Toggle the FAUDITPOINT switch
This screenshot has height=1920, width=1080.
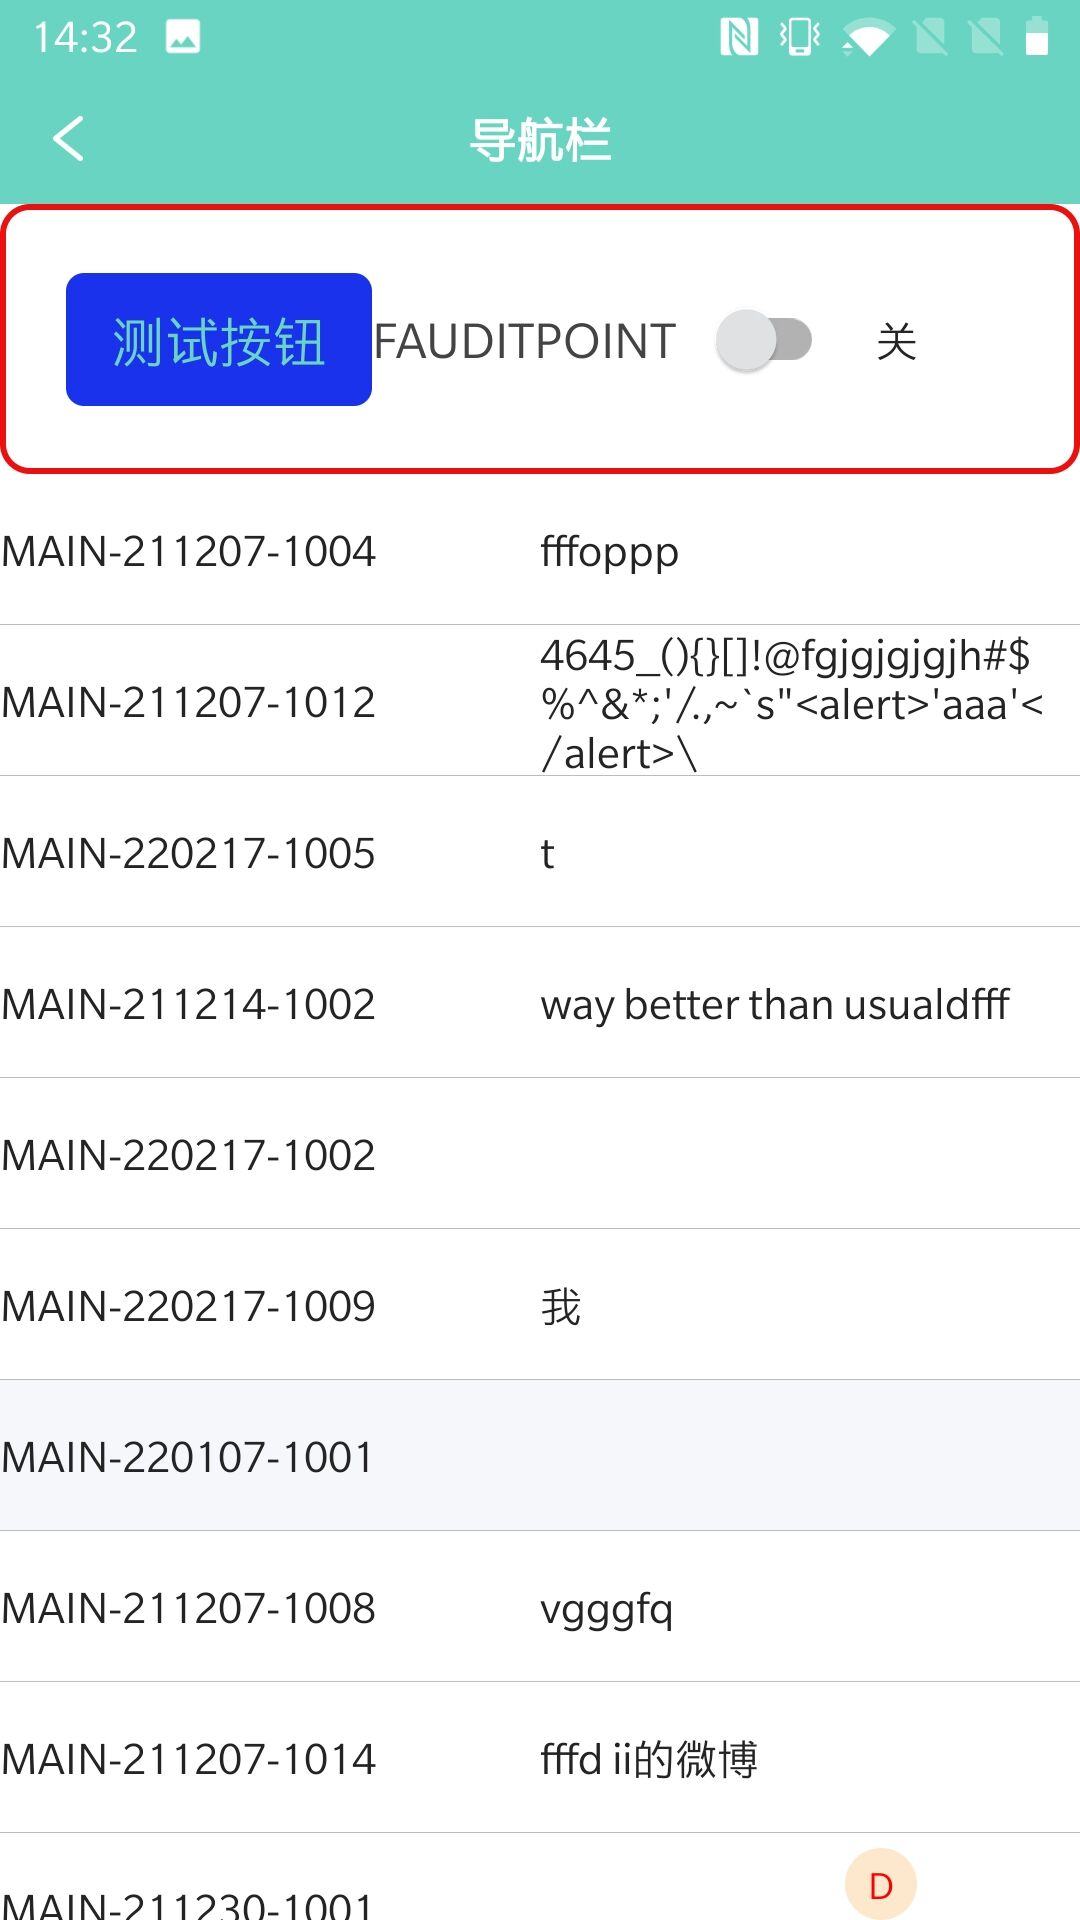[764, 340]
